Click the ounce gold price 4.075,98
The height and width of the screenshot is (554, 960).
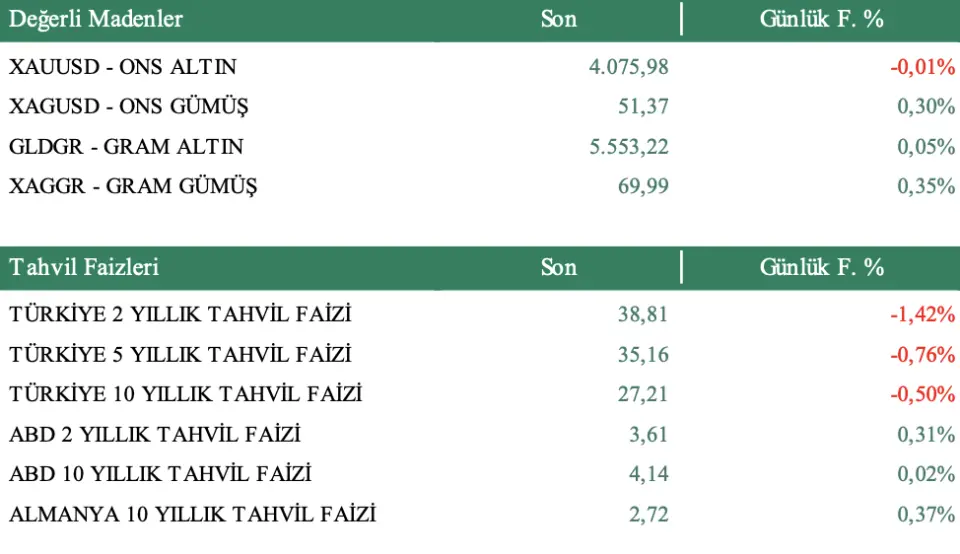628,67
